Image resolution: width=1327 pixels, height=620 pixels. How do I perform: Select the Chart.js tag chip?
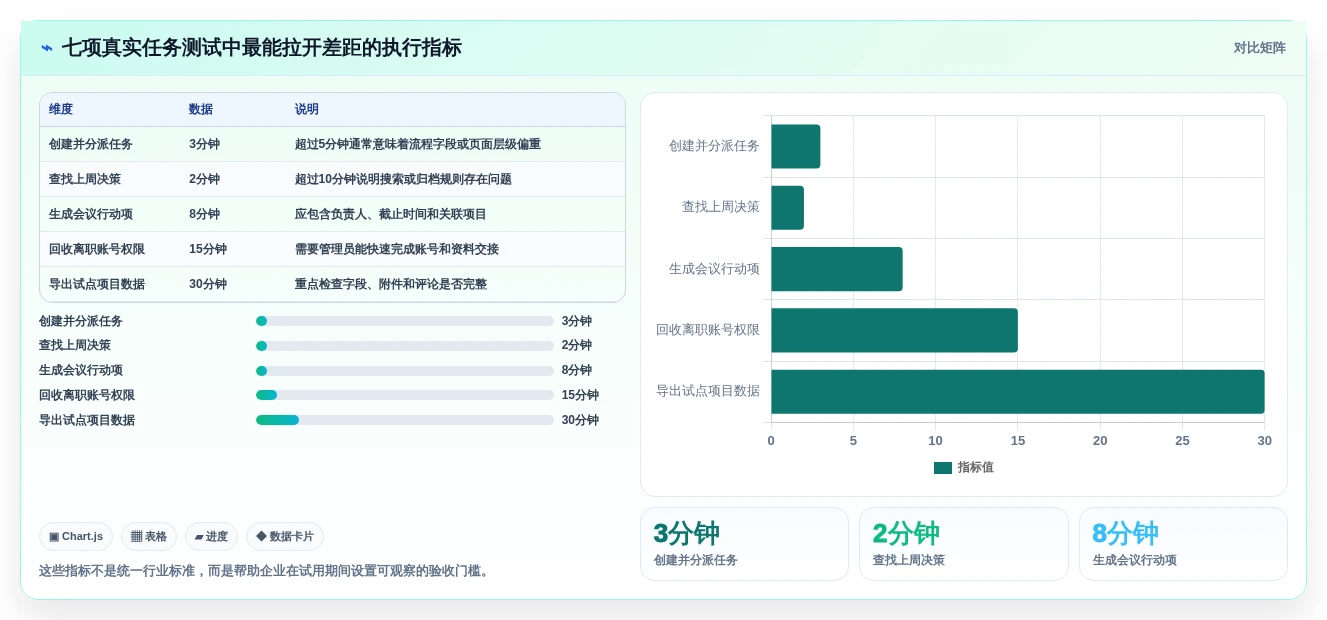76,537
